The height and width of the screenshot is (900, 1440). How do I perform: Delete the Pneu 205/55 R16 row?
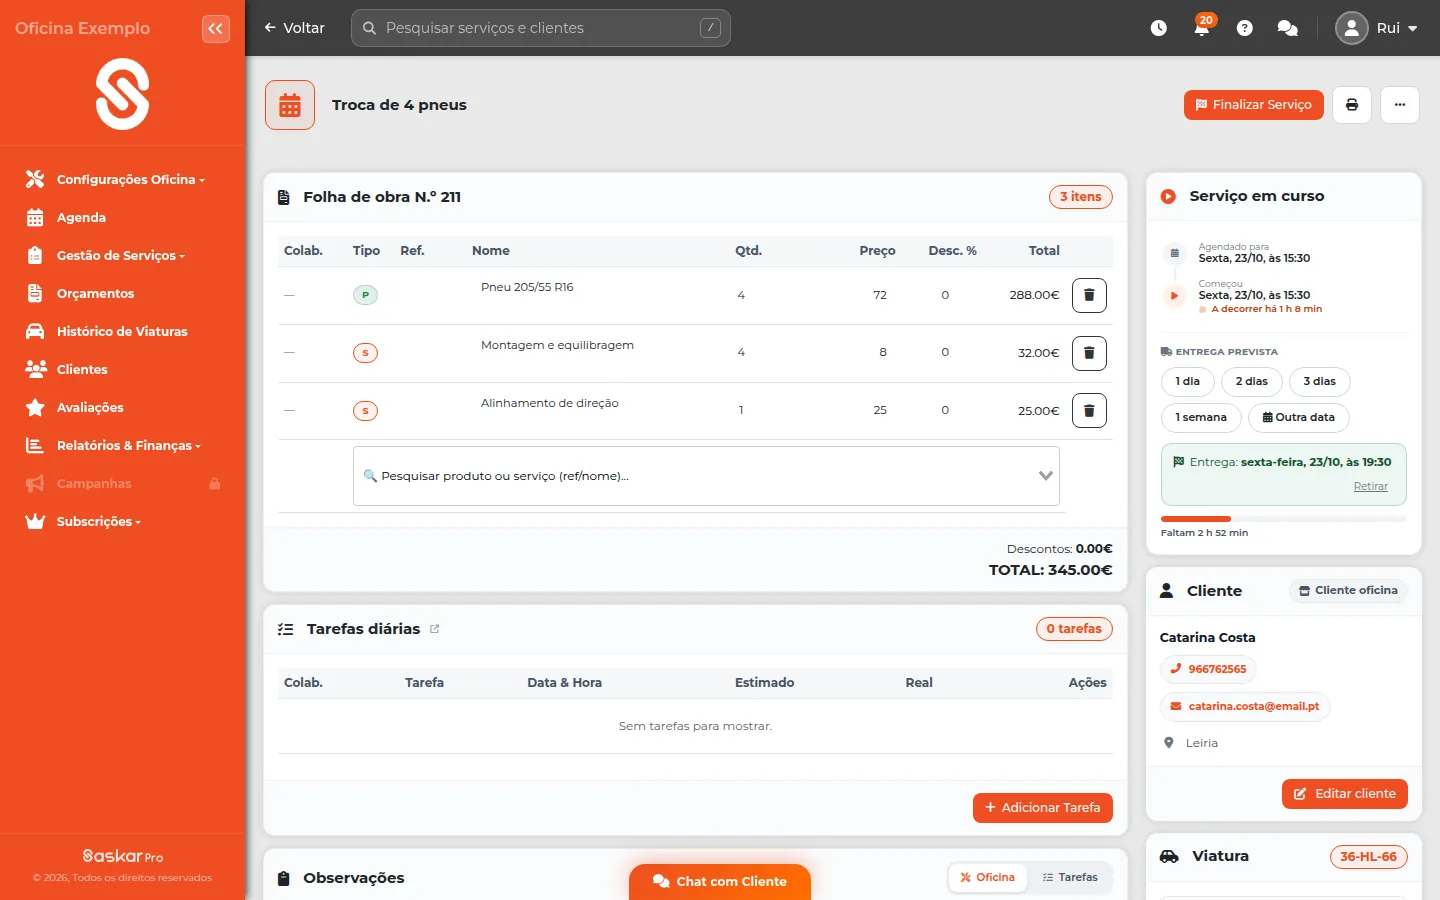click(1089, 295)
